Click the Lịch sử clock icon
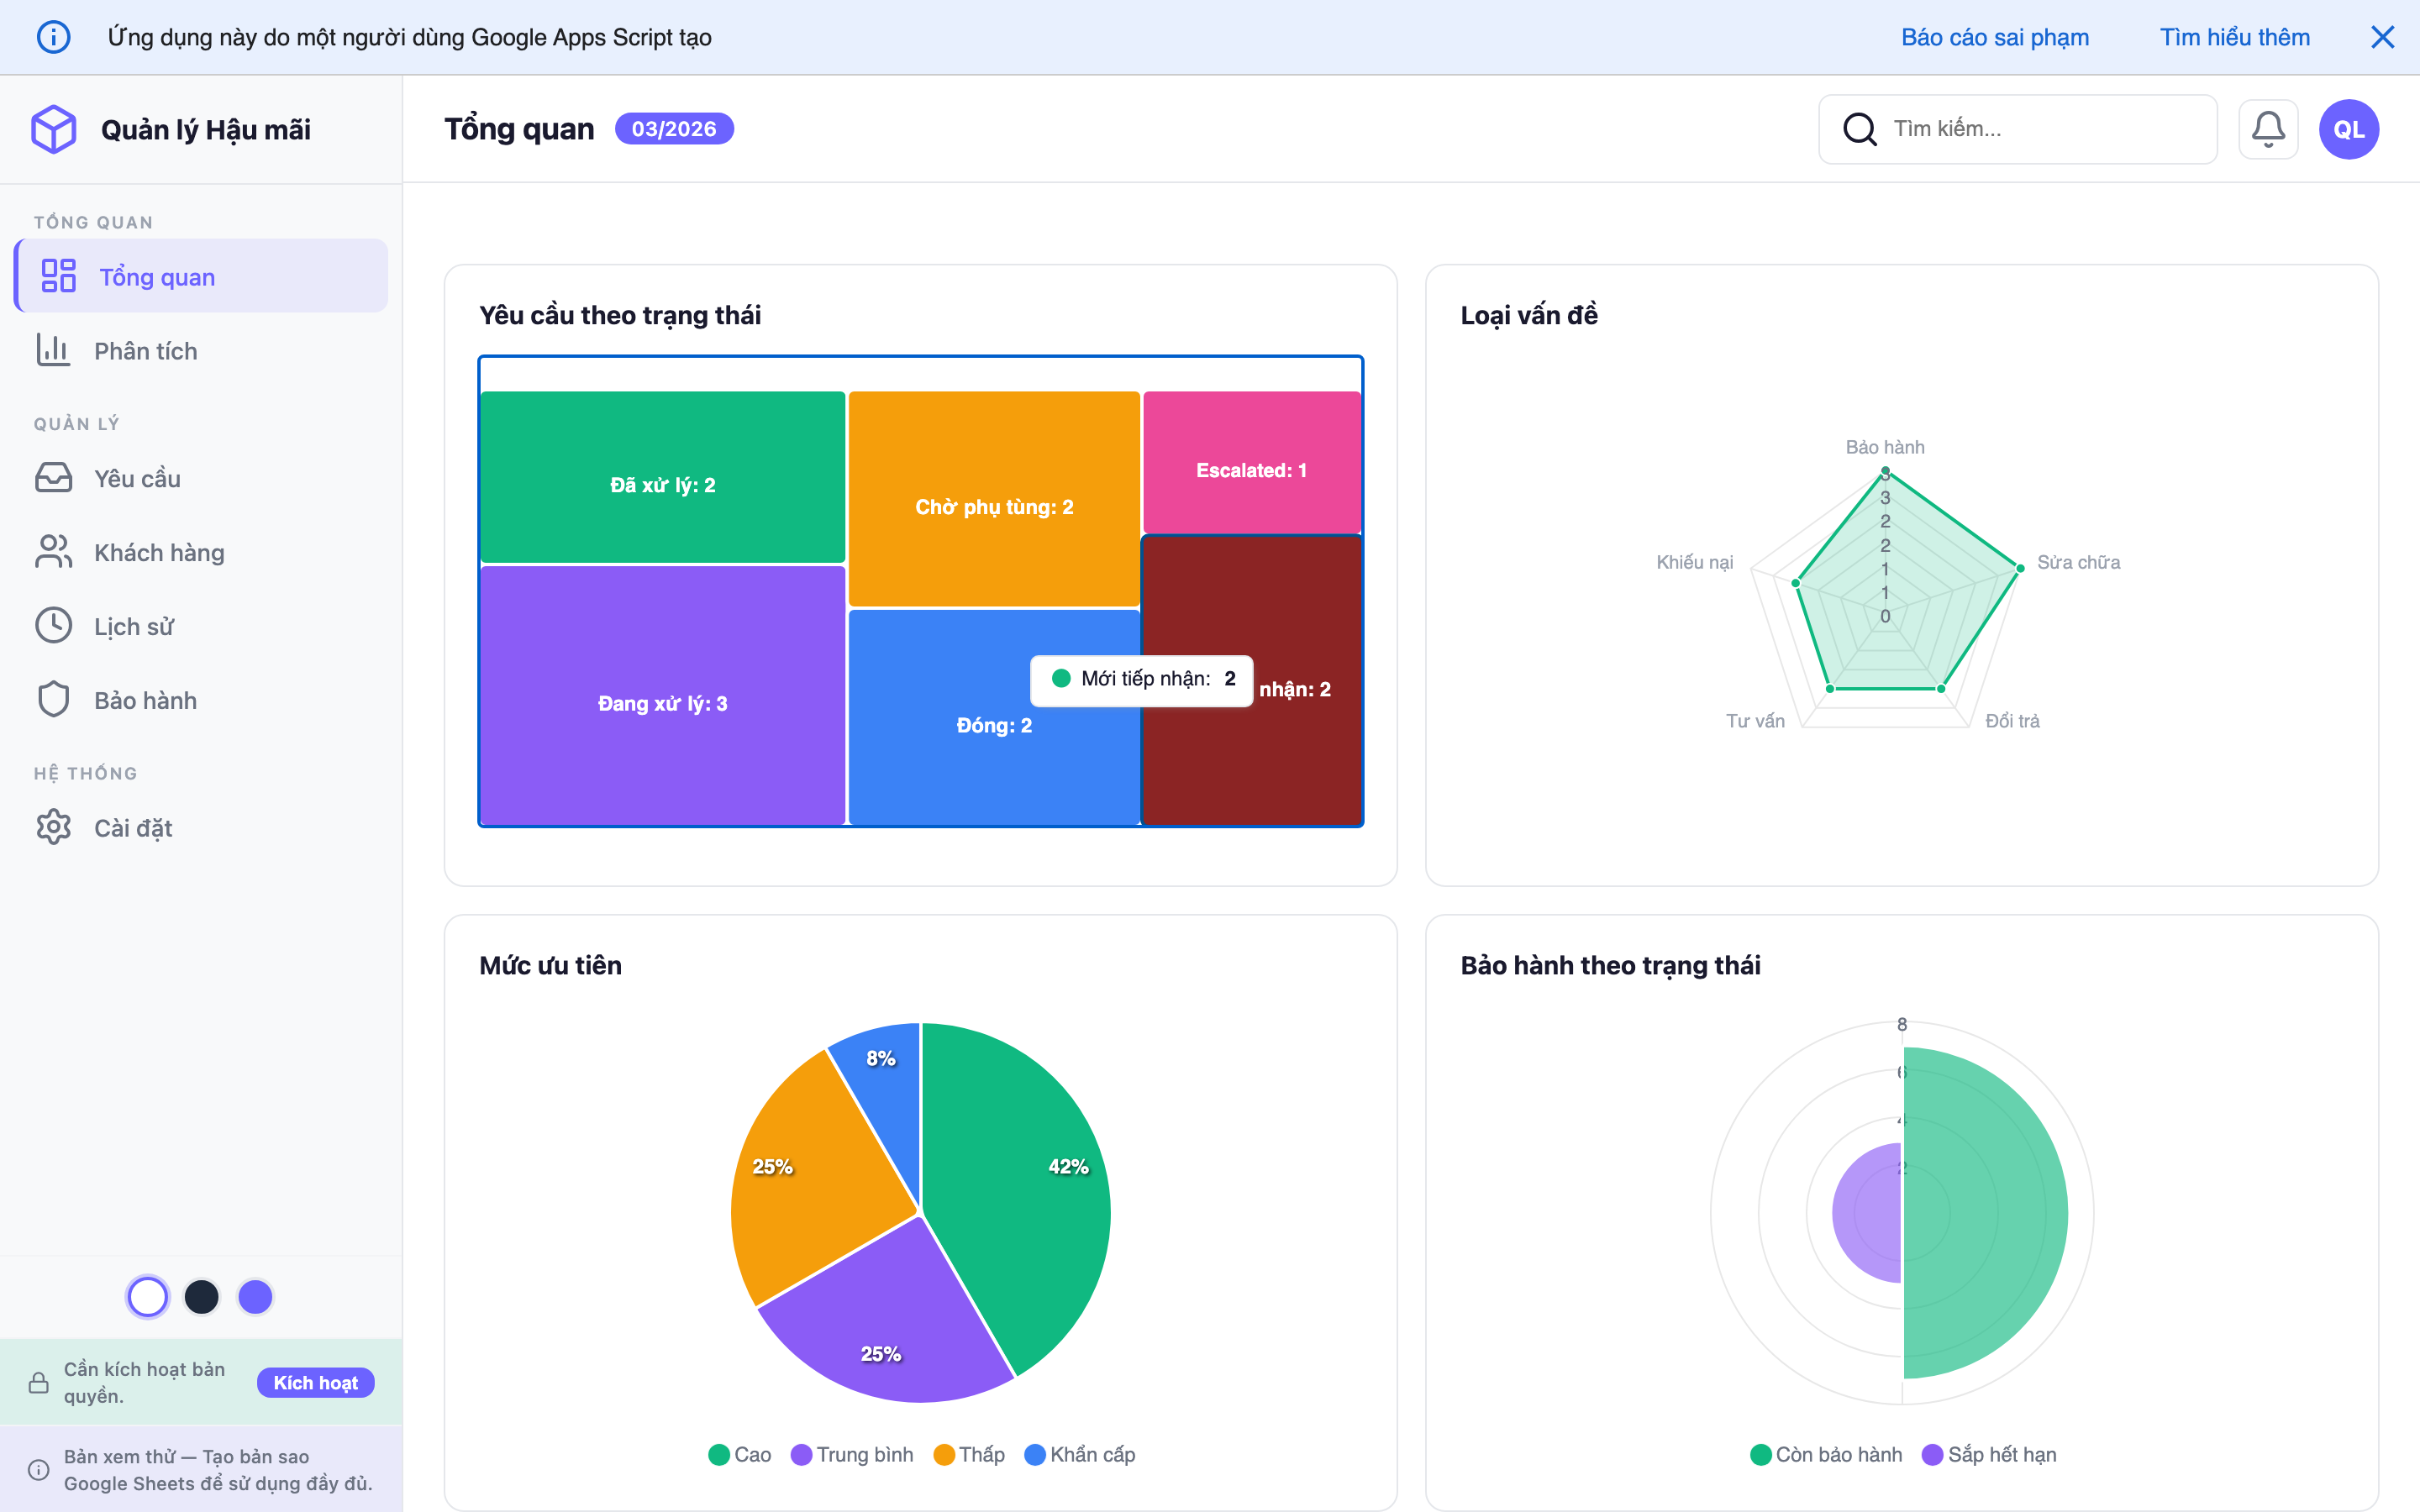 54,626
